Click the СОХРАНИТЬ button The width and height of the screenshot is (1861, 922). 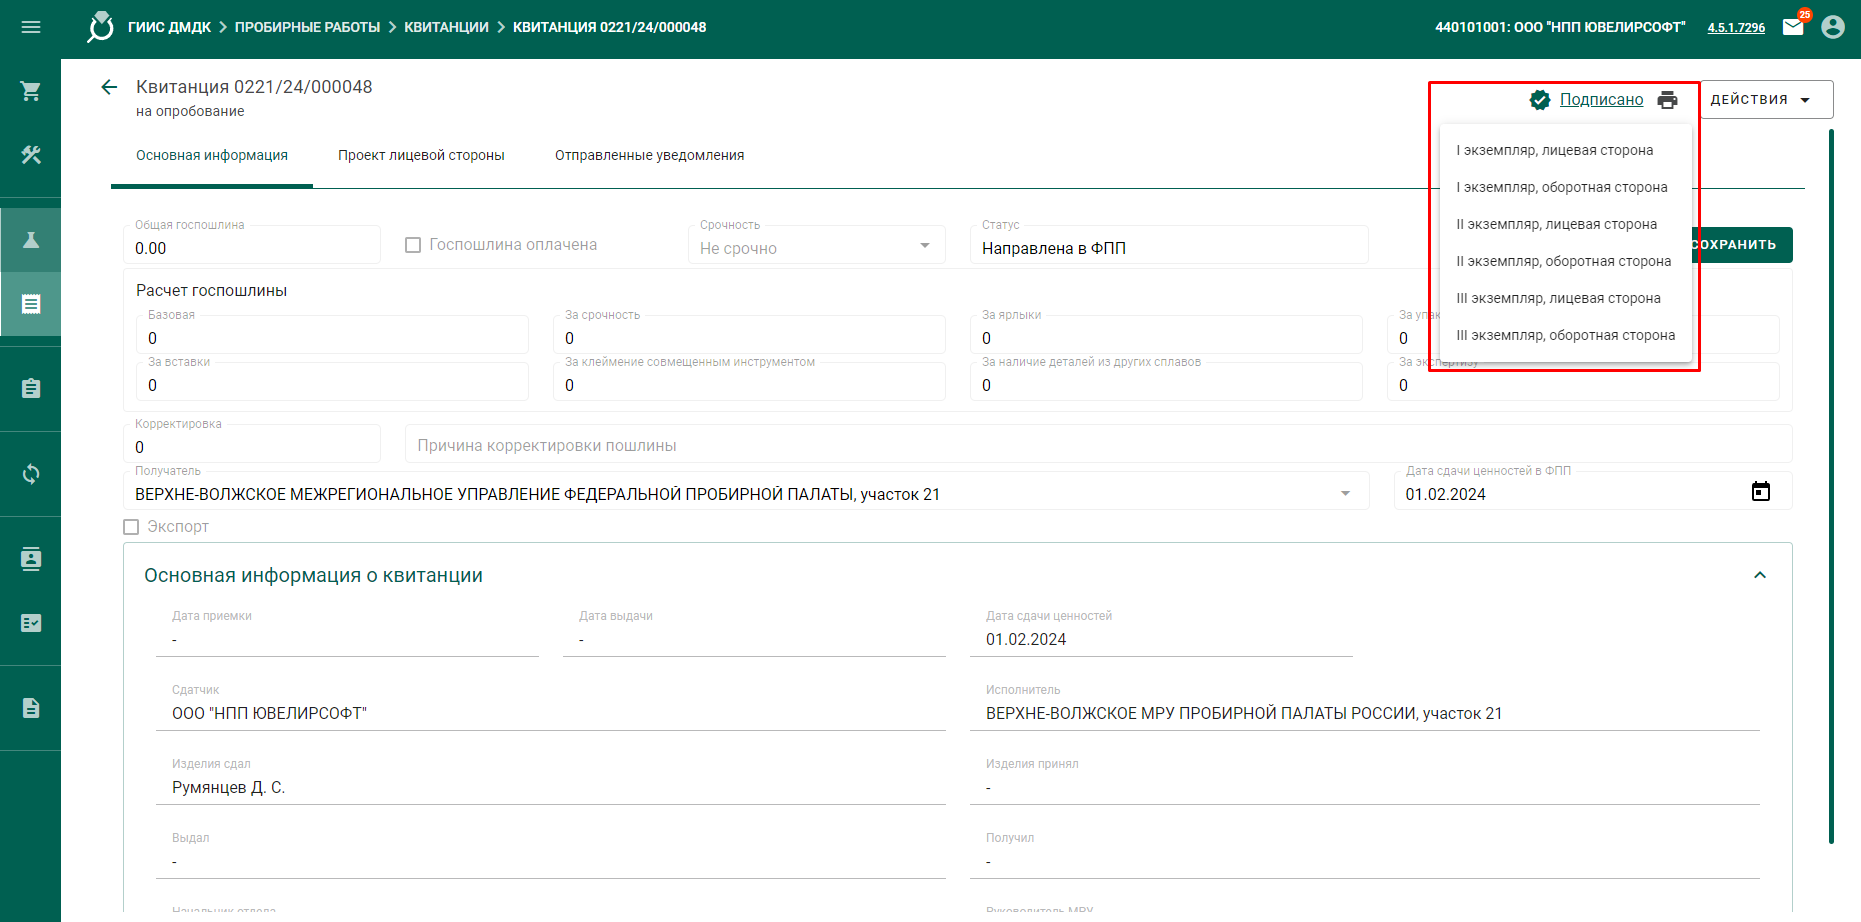click(x=1740, y=244)
